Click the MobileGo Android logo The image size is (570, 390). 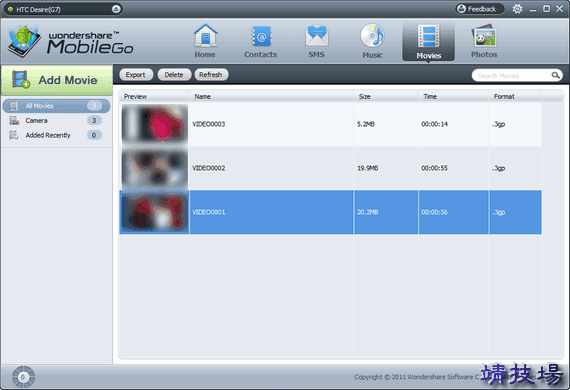click(x=24, y=41)
